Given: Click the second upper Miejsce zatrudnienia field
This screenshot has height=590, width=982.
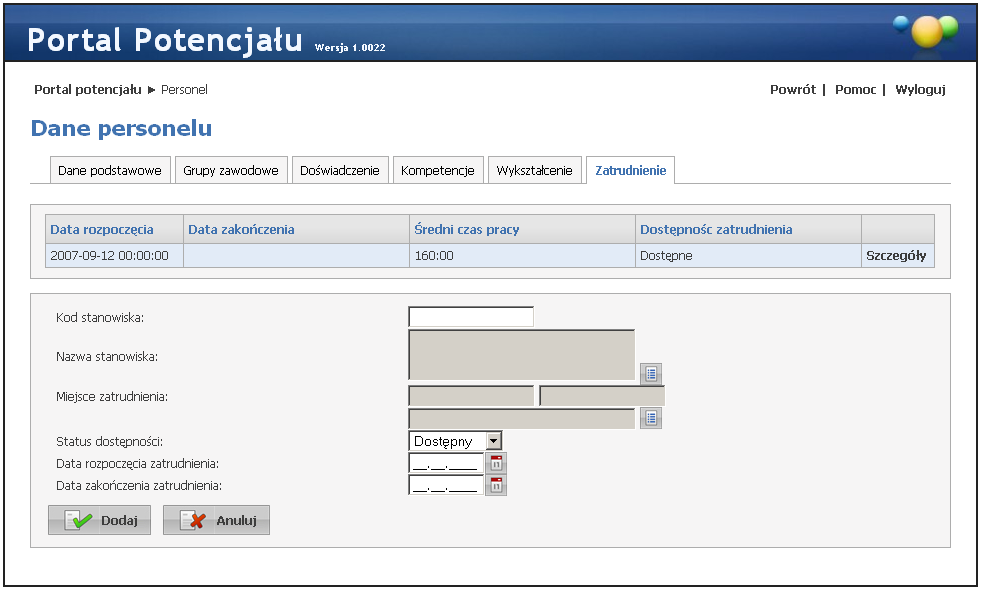Looking at the screenshot, I should coord(602,396).
